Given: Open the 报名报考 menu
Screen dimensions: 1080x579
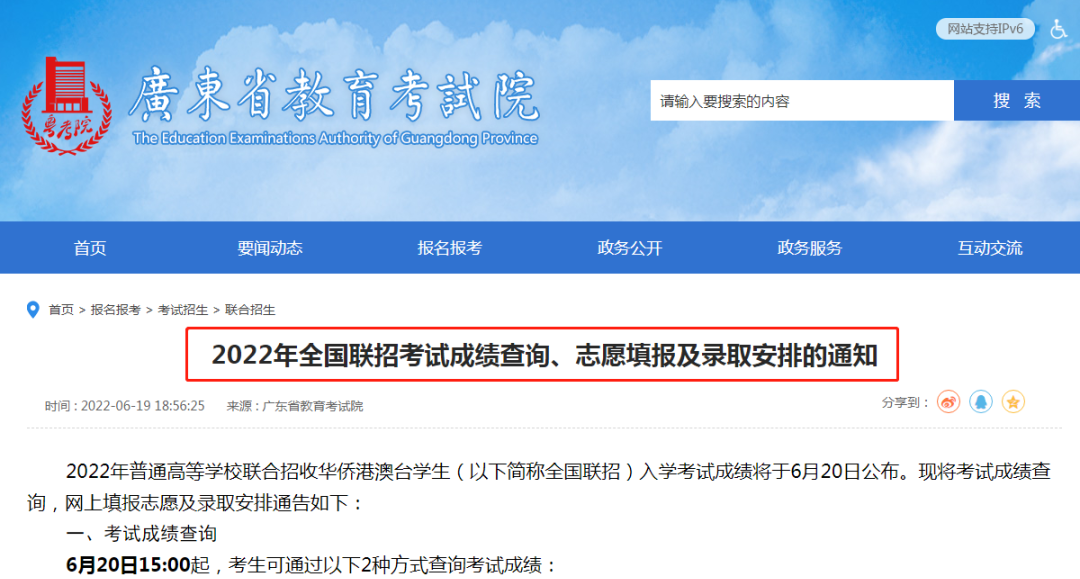Looking at the screenshot, I should [x=450, y=248].
